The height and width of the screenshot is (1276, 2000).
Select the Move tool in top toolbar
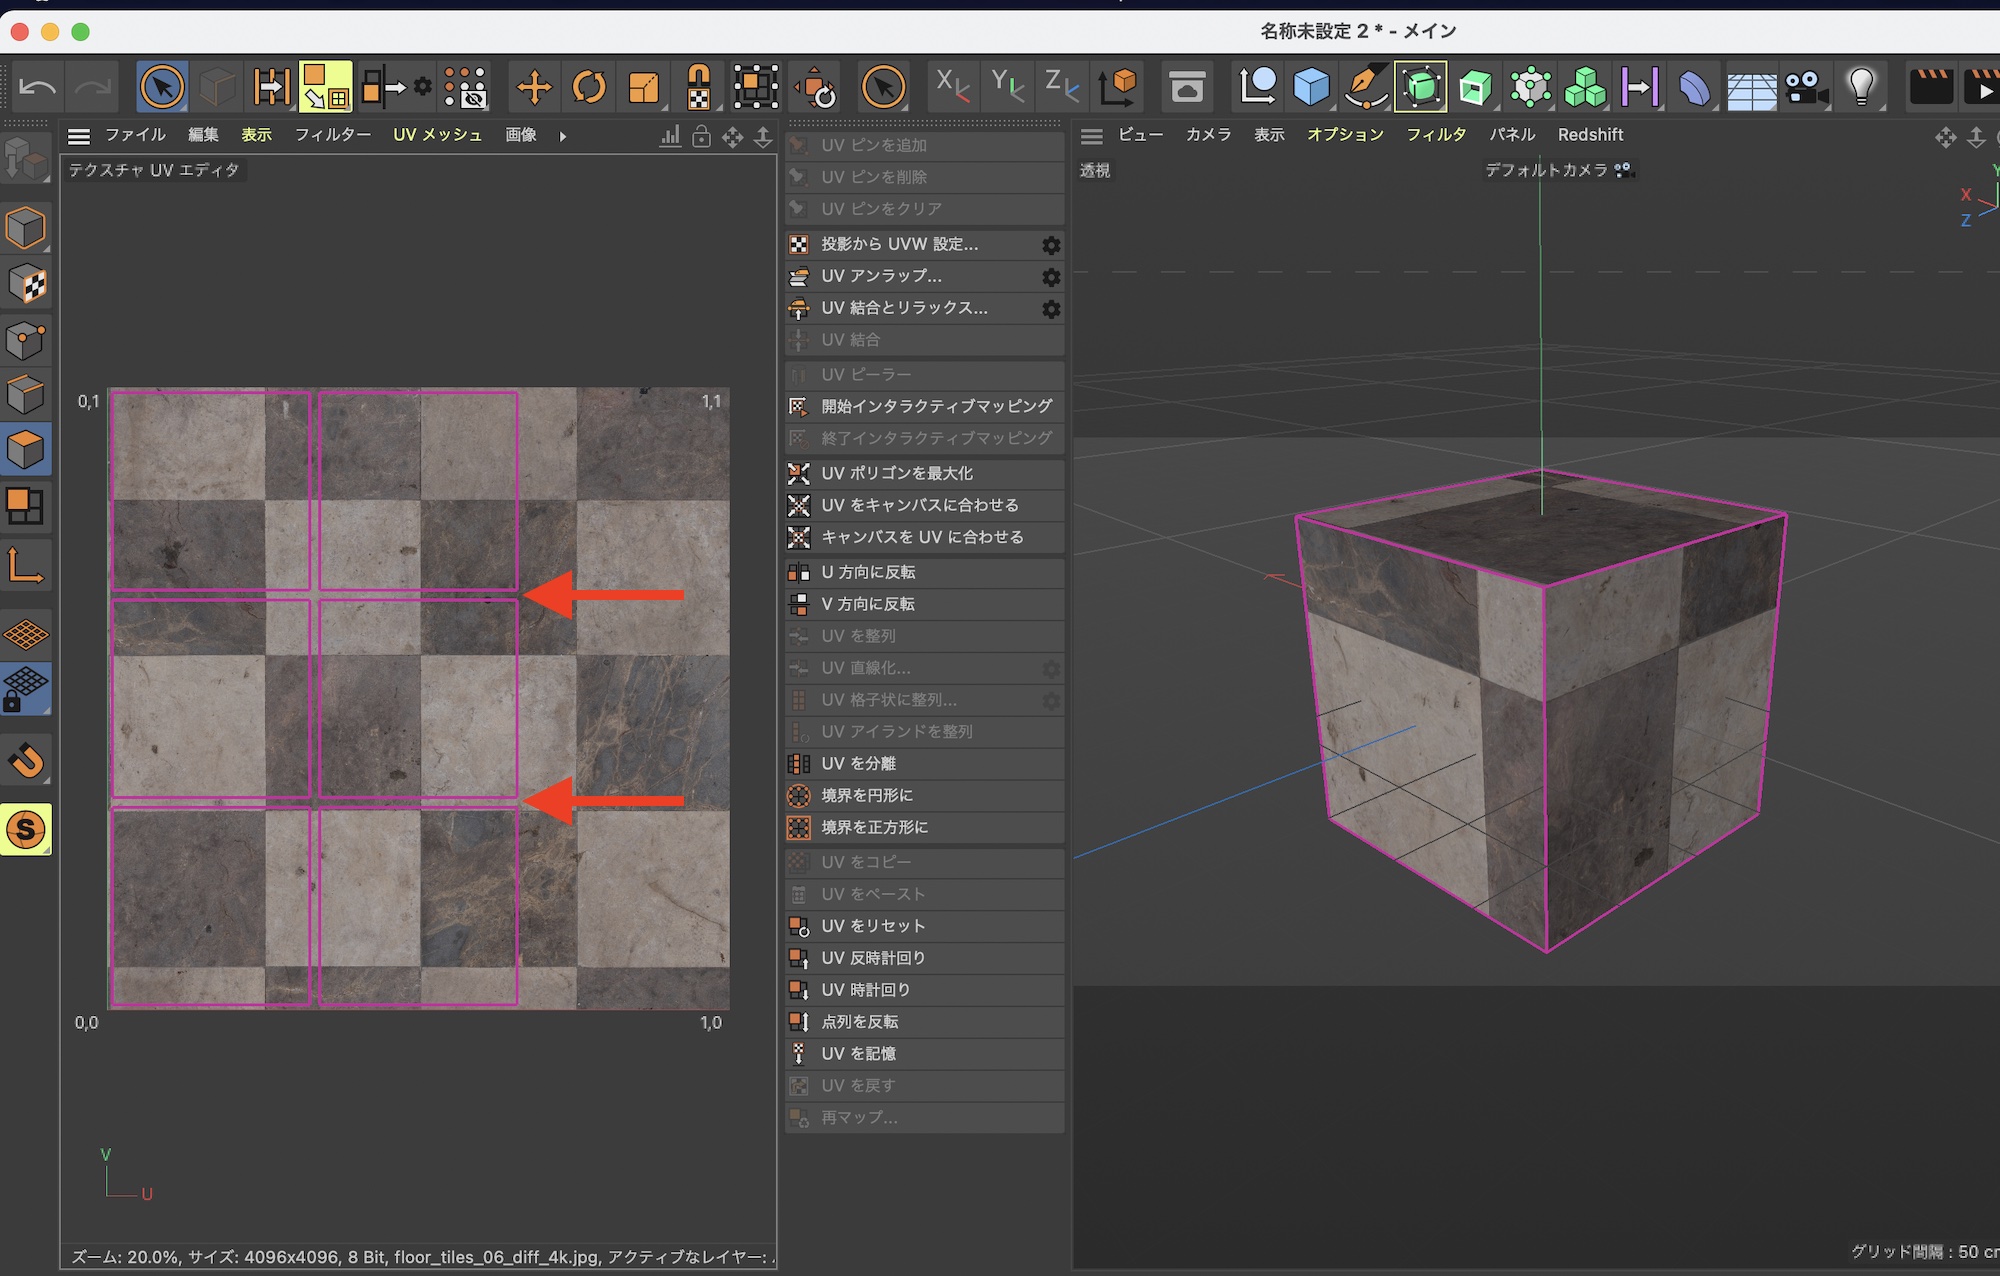click(x=533, y=88)
